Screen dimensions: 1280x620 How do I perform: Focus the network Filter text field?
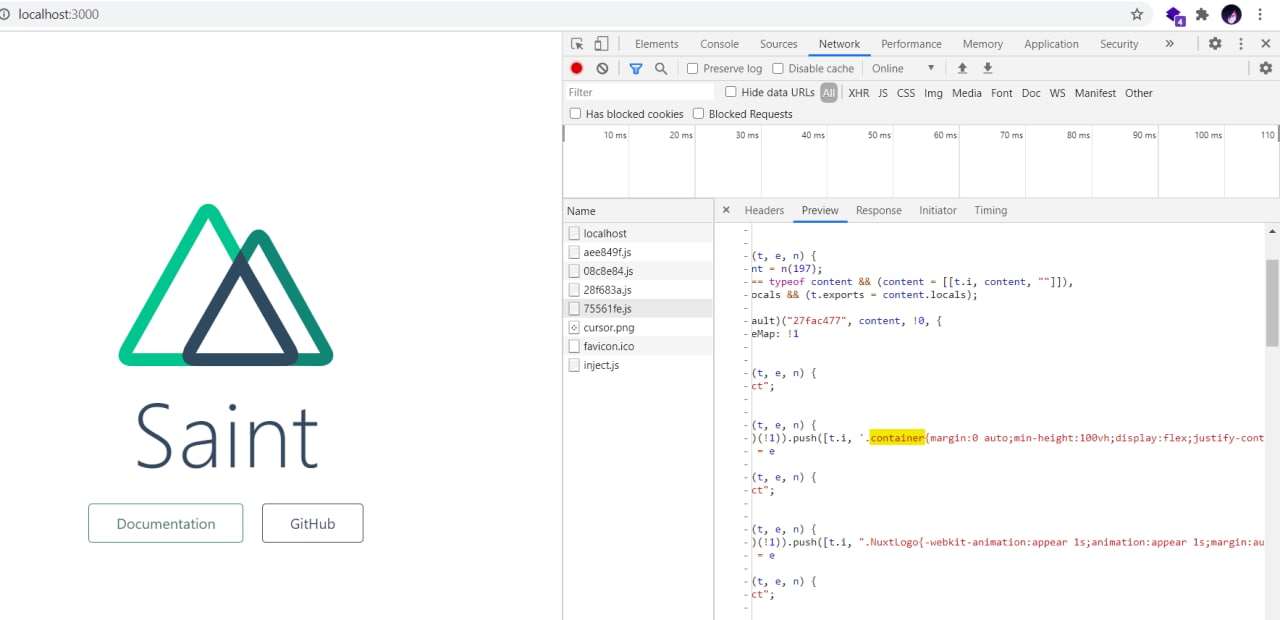(640, 92)
